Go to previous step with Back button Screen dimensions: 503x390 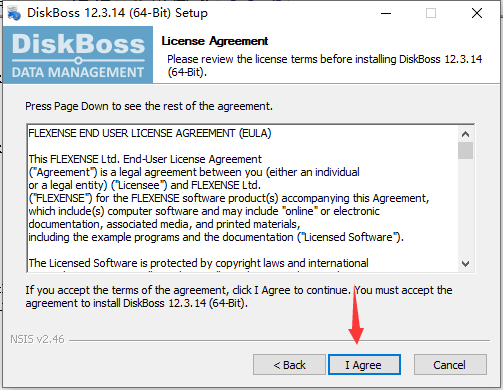(x=289, y=365)
